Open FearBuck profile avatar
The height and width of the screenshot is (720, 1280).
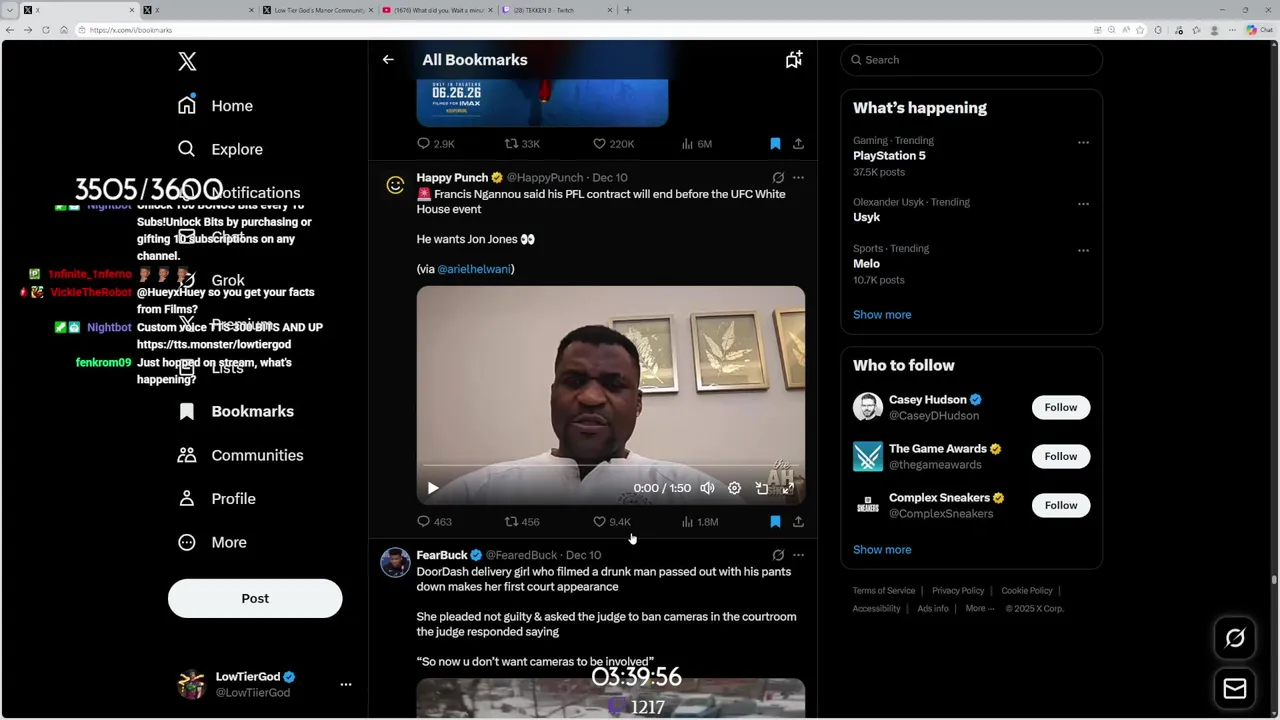click(x=396, y=562)
